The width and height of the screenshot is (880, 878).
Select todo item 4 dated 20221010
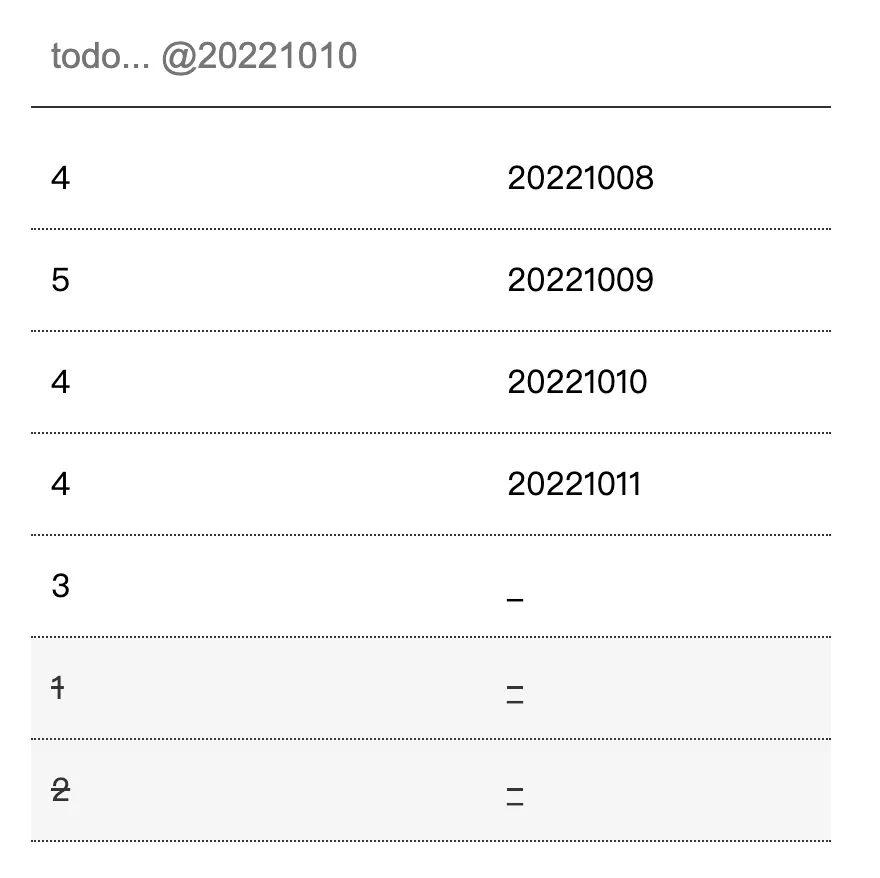pyautogui.click(x=61, y=382)
